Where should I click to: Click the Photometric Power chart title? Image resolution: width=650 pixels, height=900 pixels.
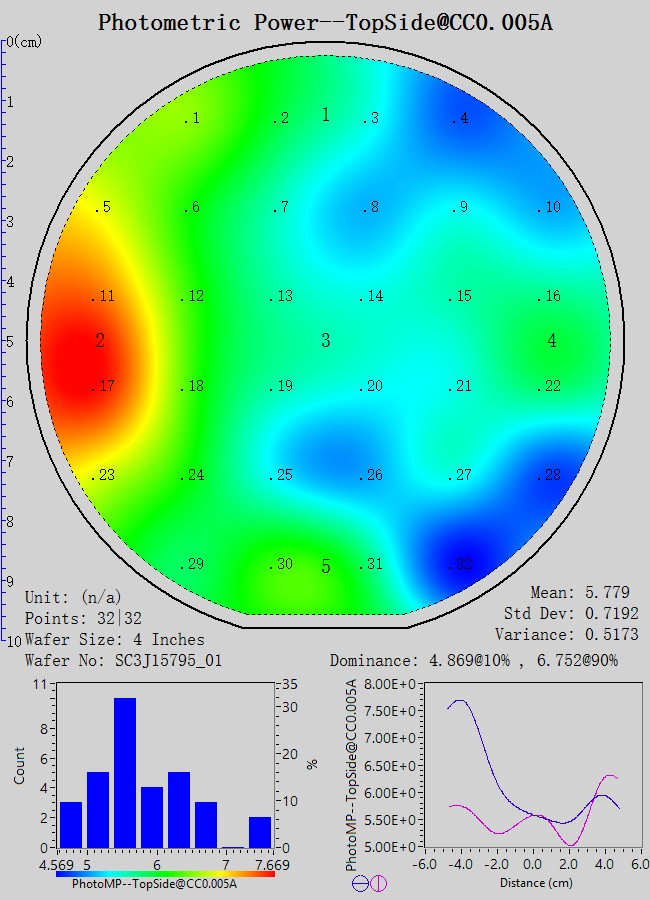click(325, 22)
